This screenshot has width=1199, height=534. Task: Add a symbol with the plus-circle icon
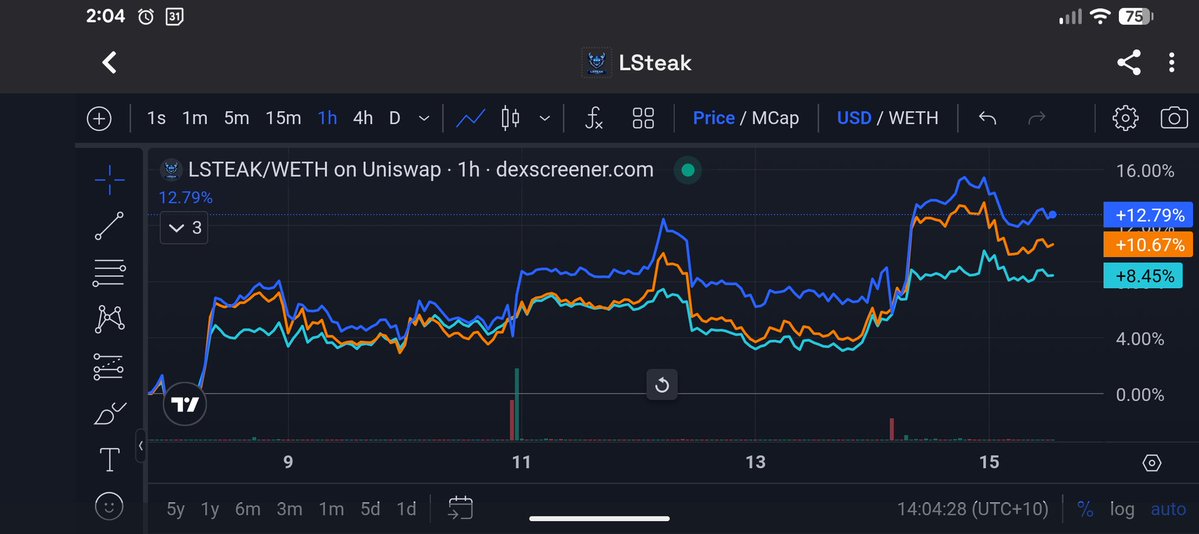99,119
